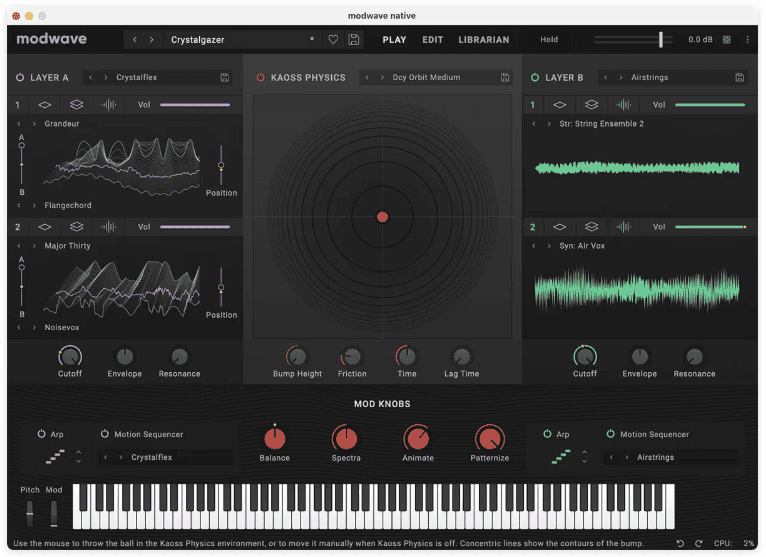Viewport: 766px width, 557px height.
Task: Open the Noisevox wavetable selector
Action: click(x=62, y=327)
